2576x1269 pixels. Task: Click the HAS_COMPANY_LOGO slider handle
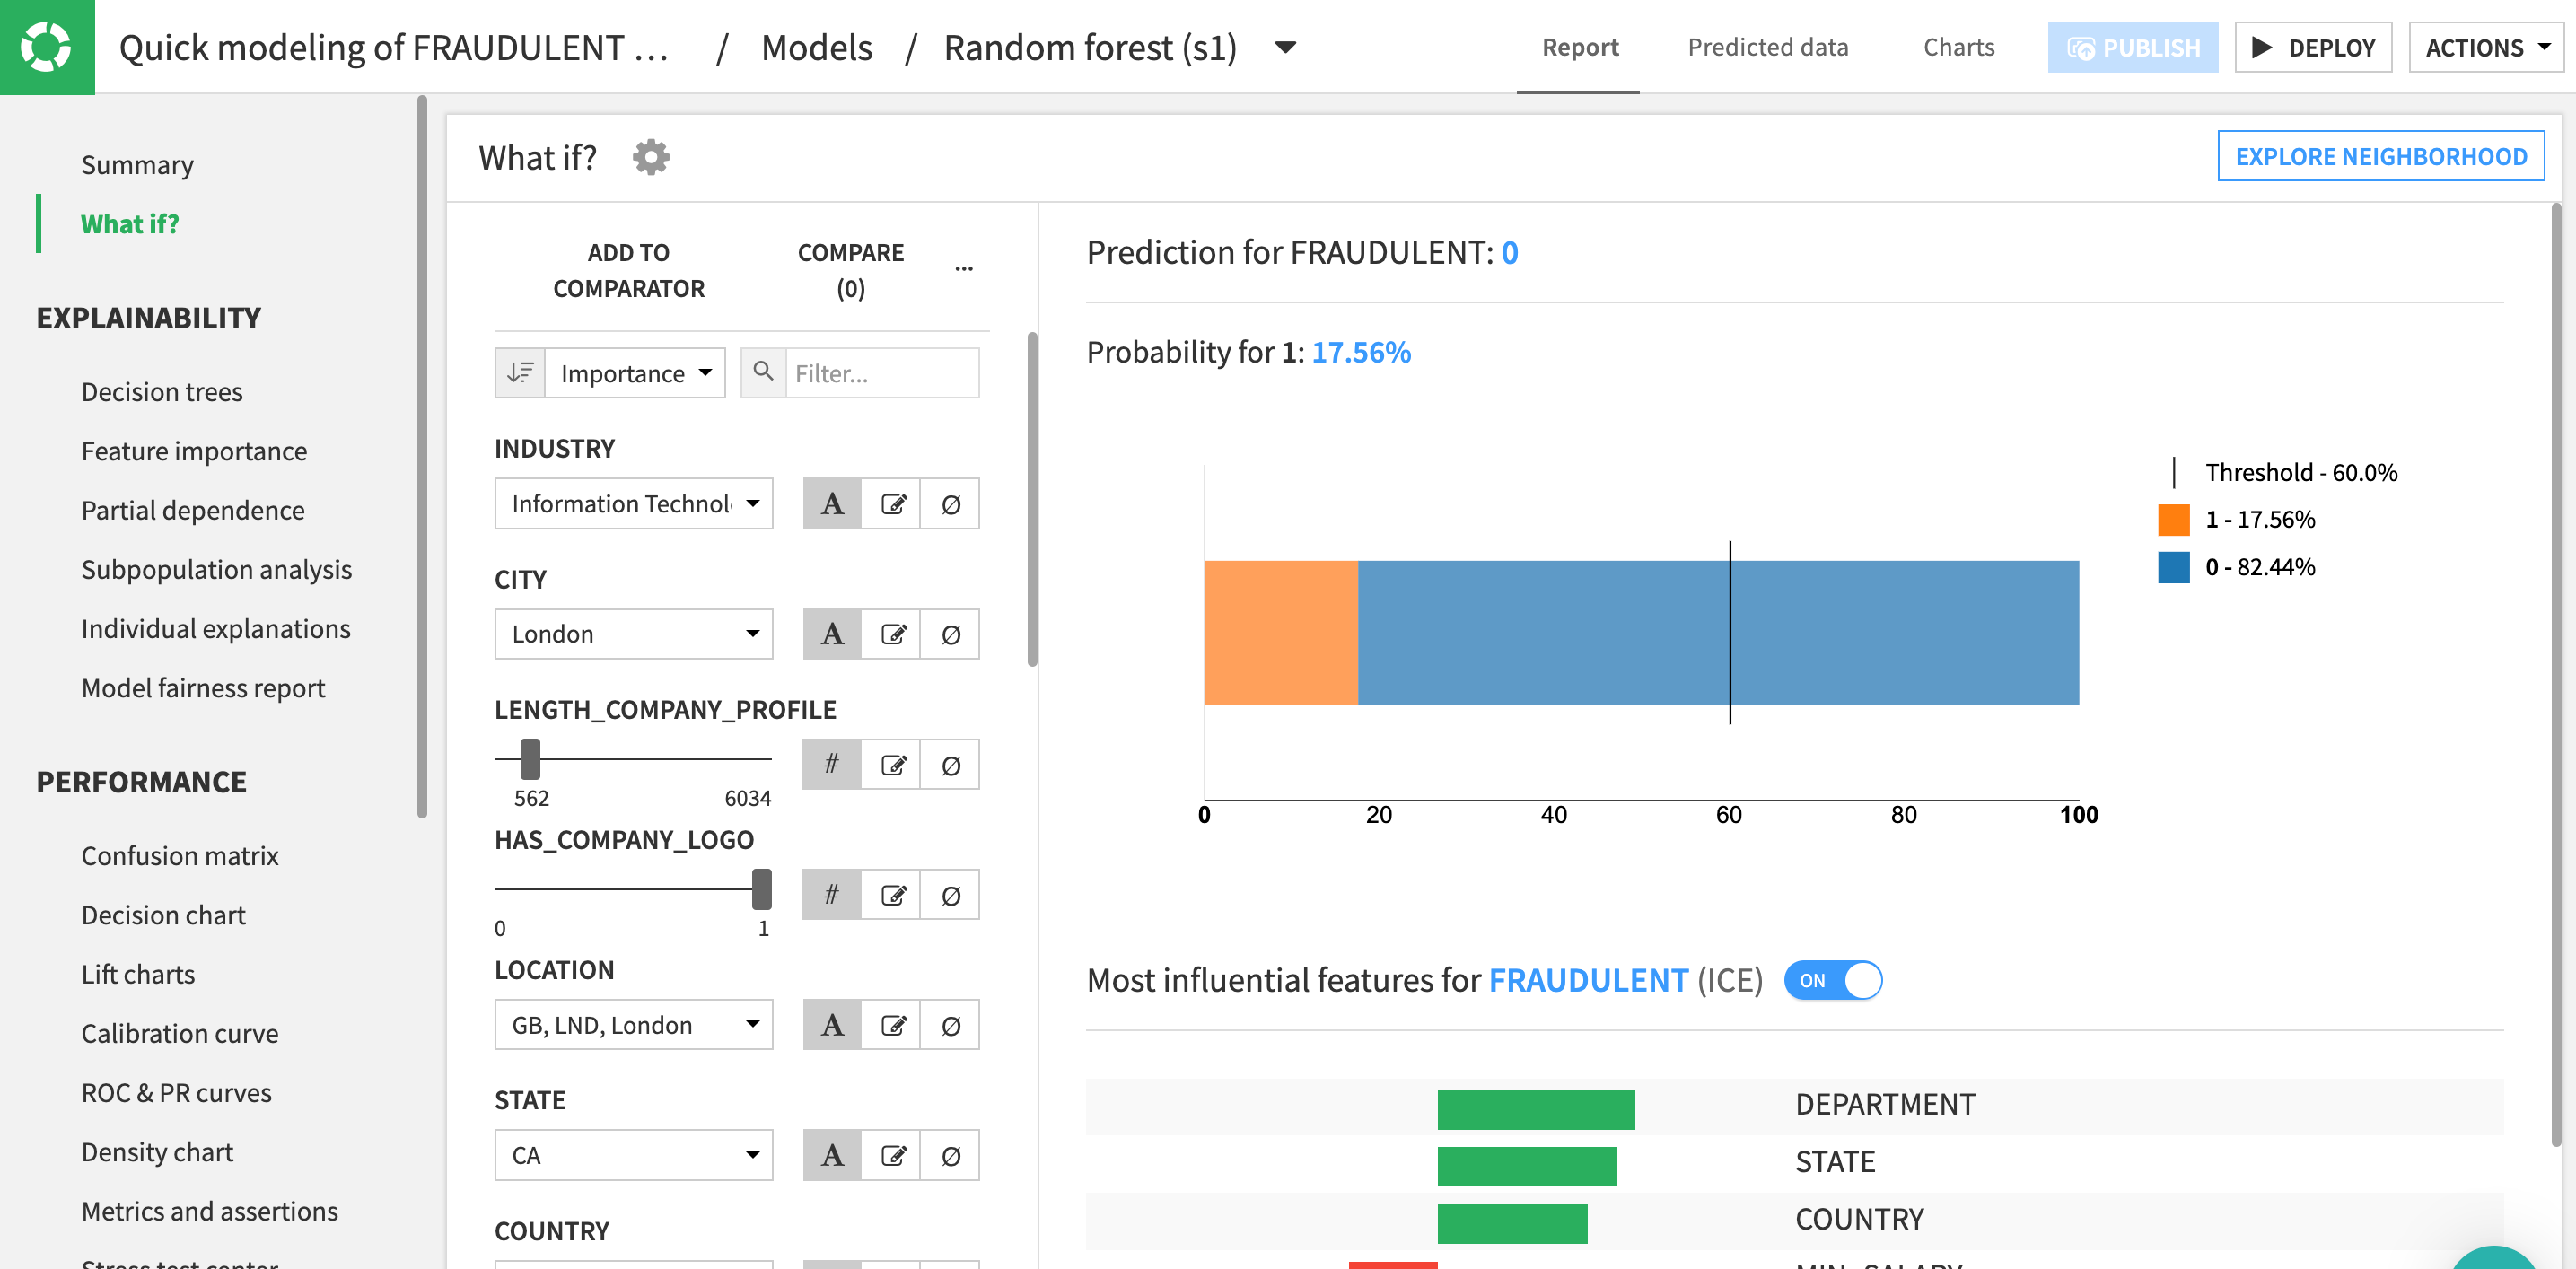click(x=762, y=888)
